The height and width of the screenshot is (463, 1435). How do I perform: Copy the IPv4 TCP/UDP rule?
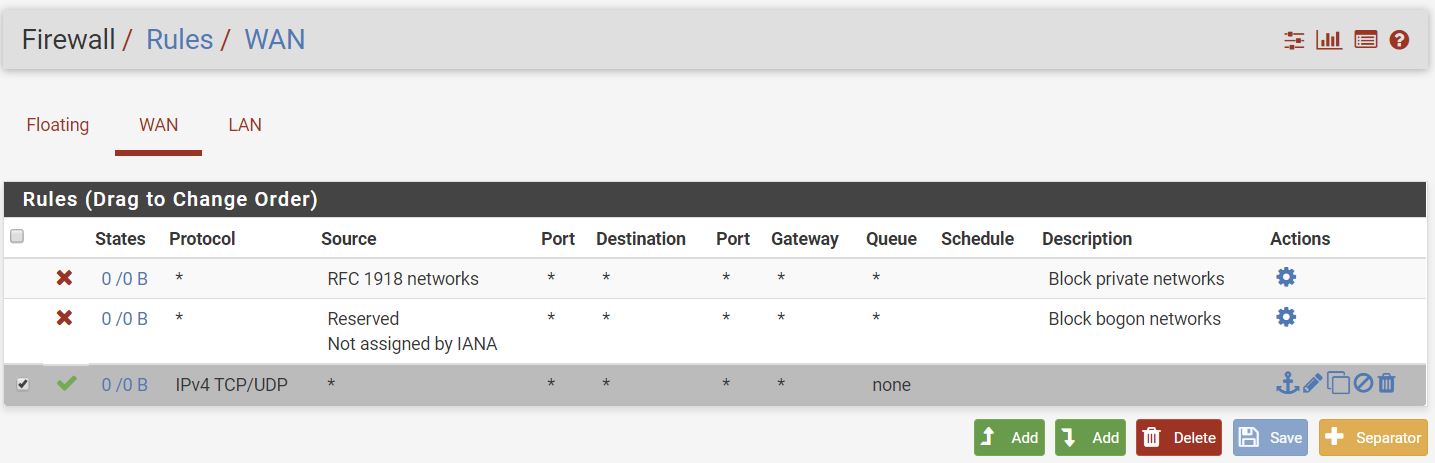(1338, 382)
